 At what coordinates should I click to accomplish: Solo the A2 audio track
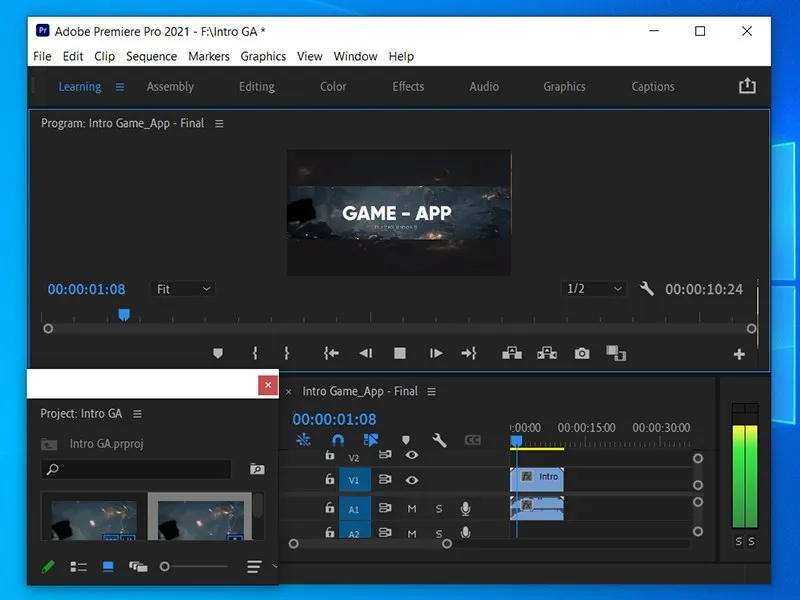(439, 532)
